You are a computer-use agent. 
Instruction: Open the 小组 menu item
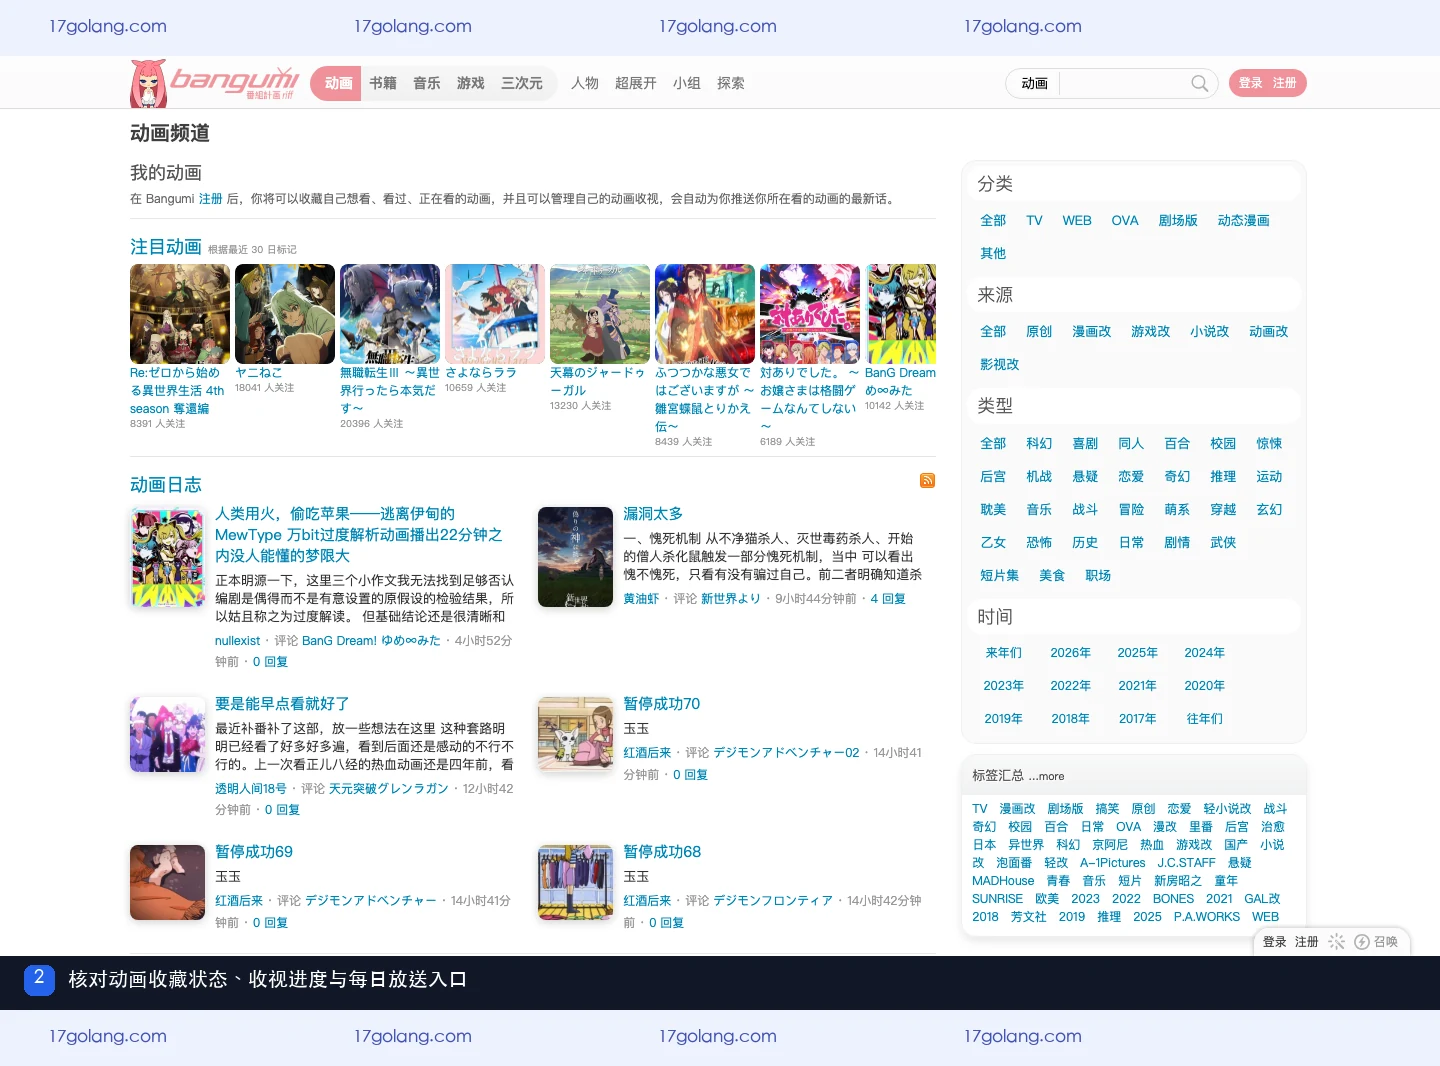[x=687, y=83]
